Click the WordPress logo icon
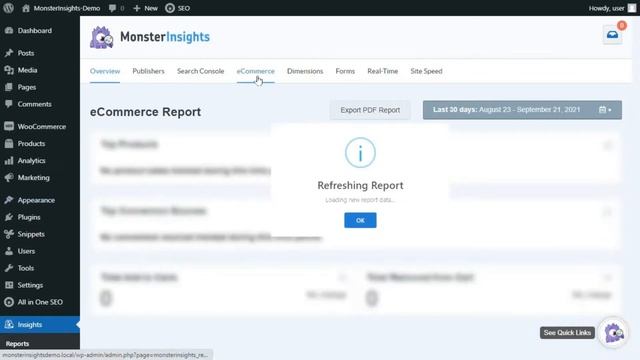Image resolution: width=640 pixels, height=360 pixels. tap(8, 8)
